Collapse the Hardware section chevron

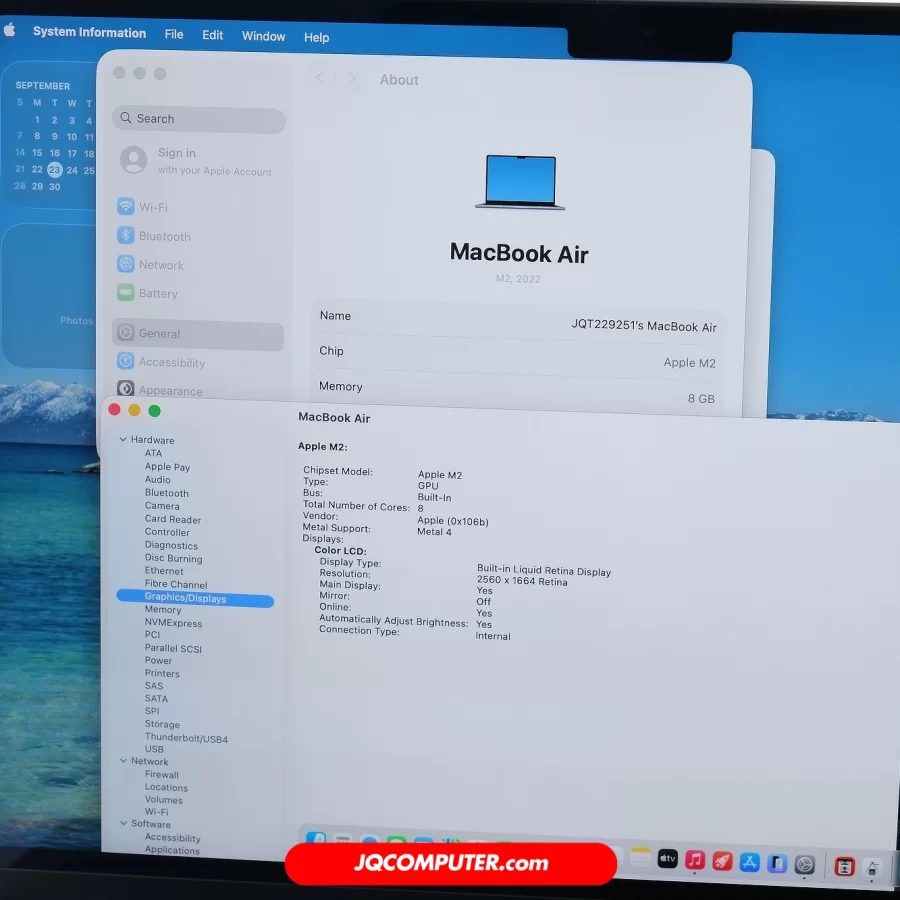point(123,439)
